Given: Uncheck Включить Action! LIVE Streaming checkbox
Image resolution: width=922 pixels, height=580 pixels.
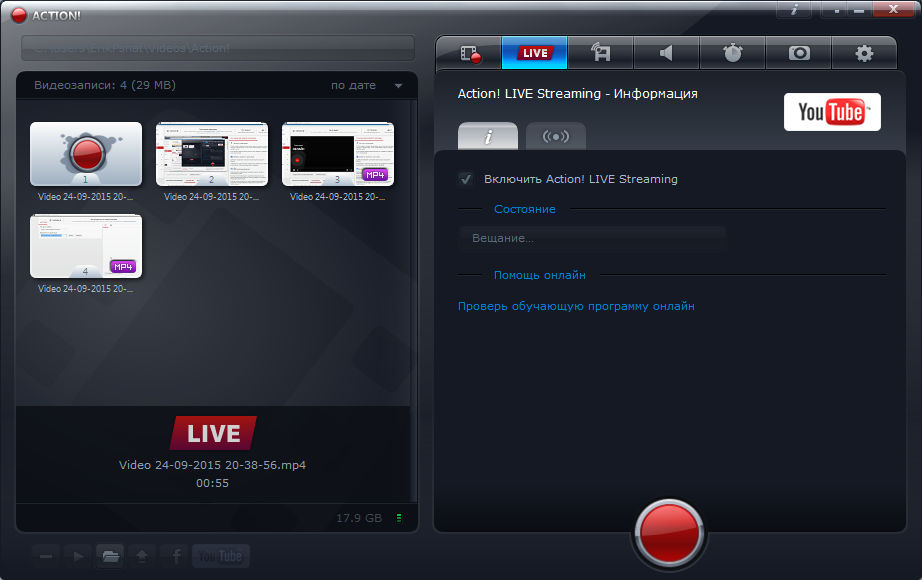Looking at the screenshot, I should [465, 179].
